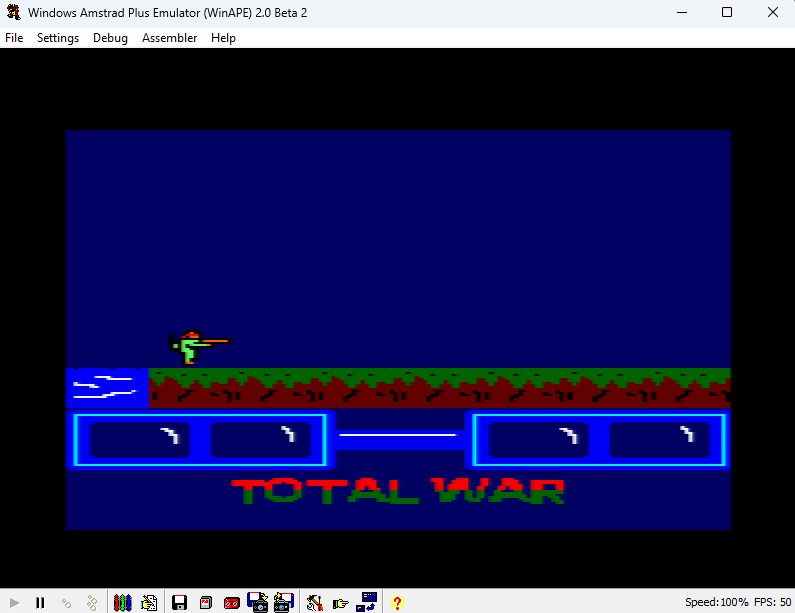
Task: Toggle full screen display icon
Action: point(367,602)
